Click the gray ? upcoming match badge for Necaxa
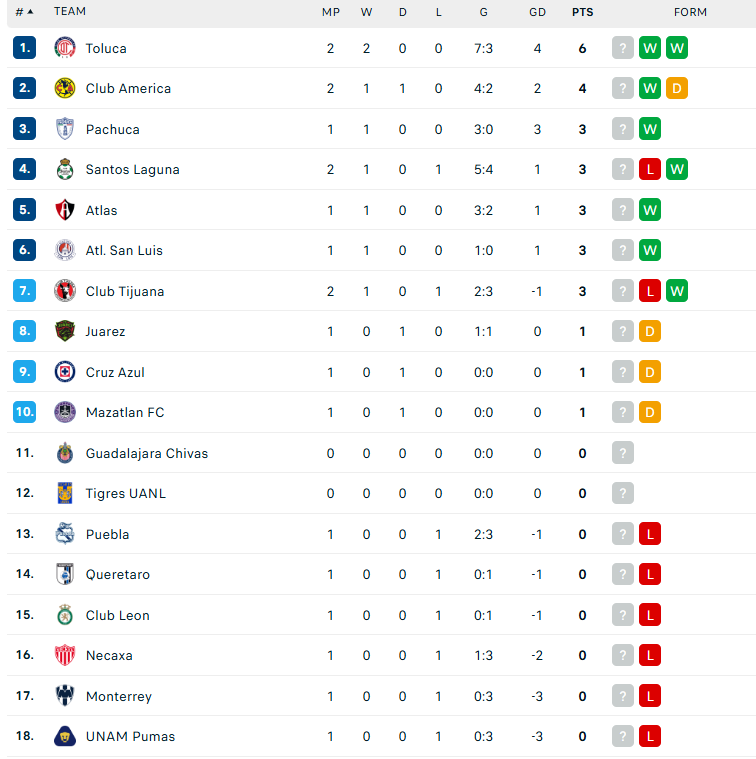The image size is (756, 759). point(622,655)
